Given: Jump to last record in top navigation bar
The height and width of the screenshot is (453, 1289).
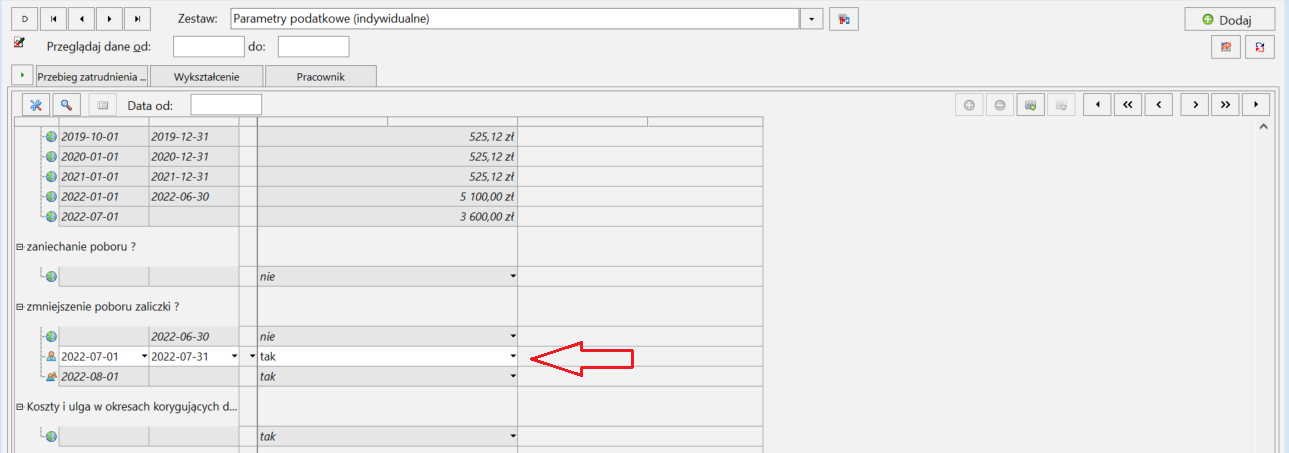Looking at the screenshot, I should click(137, 19).
